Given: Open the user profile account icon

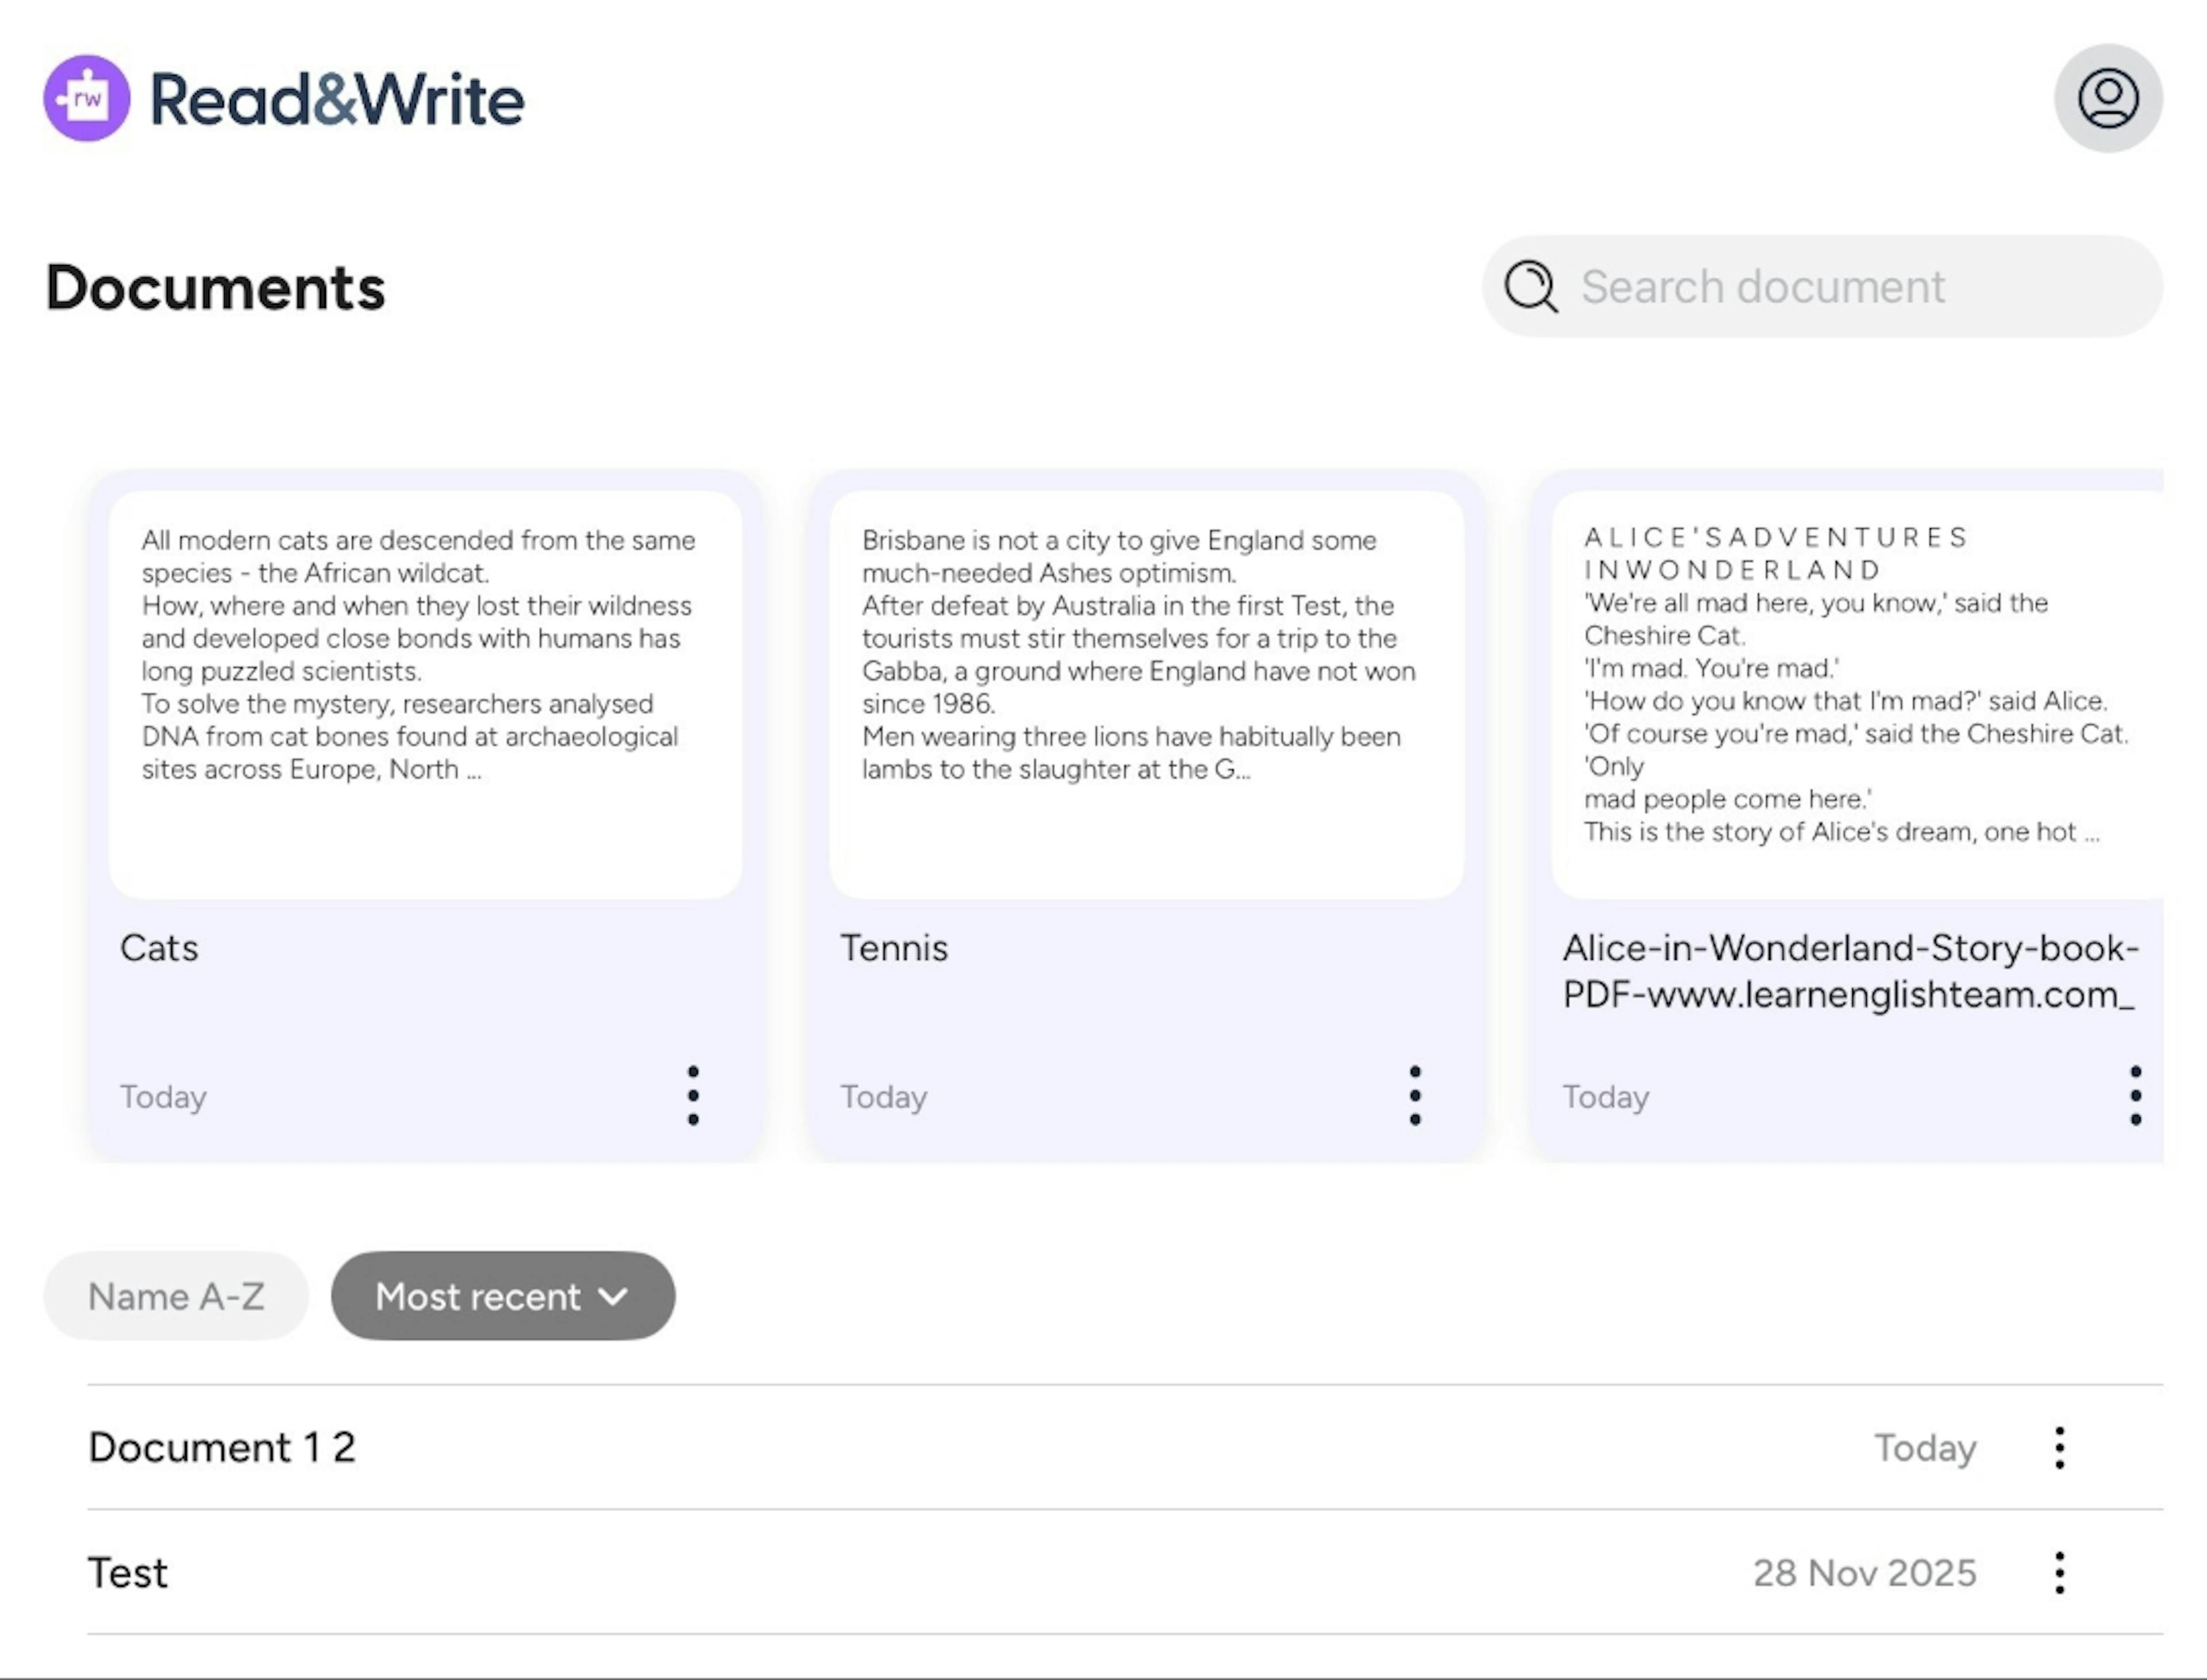Looking at the screenshot, I should 2107,97.
